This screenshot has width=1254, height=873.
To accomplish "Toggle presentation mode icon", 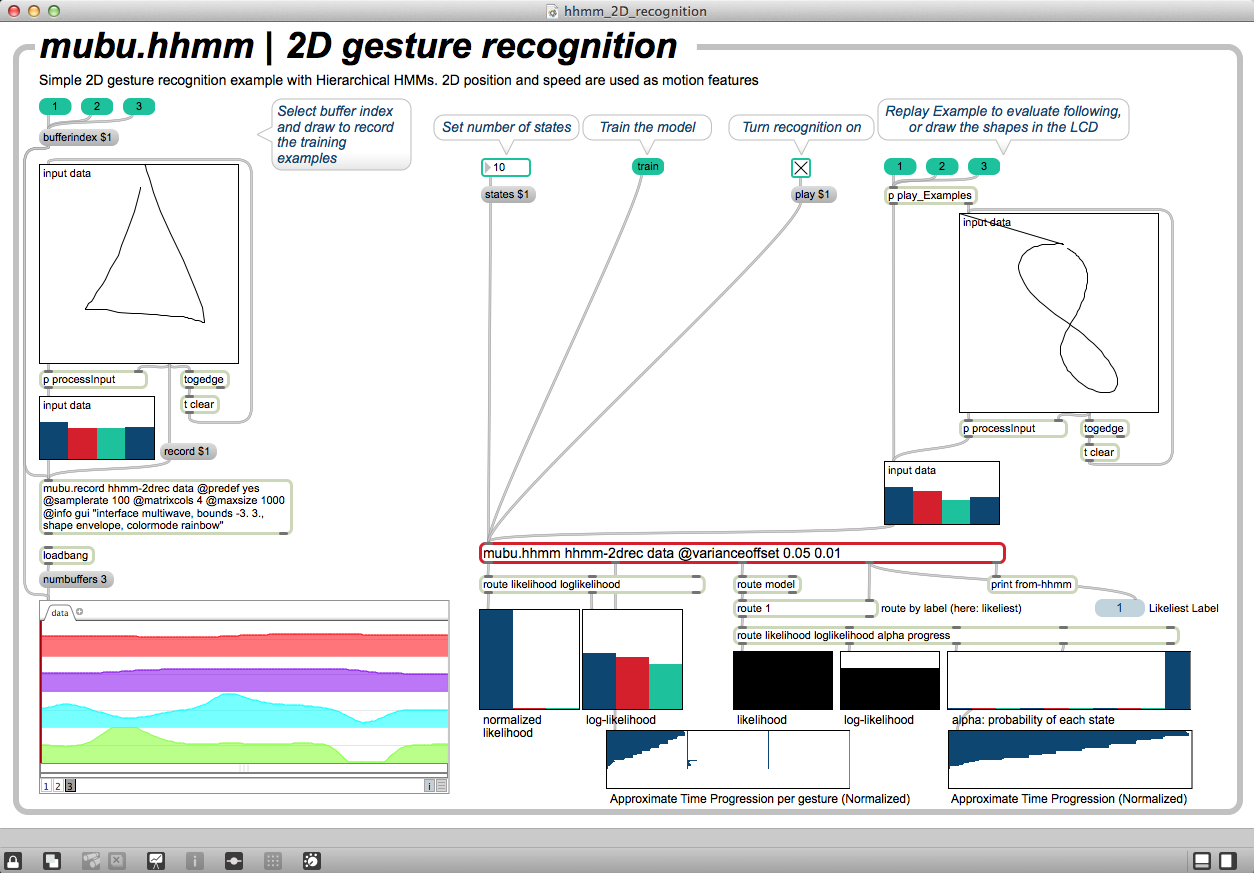I will pyautogui.click(x=156, y=860).
